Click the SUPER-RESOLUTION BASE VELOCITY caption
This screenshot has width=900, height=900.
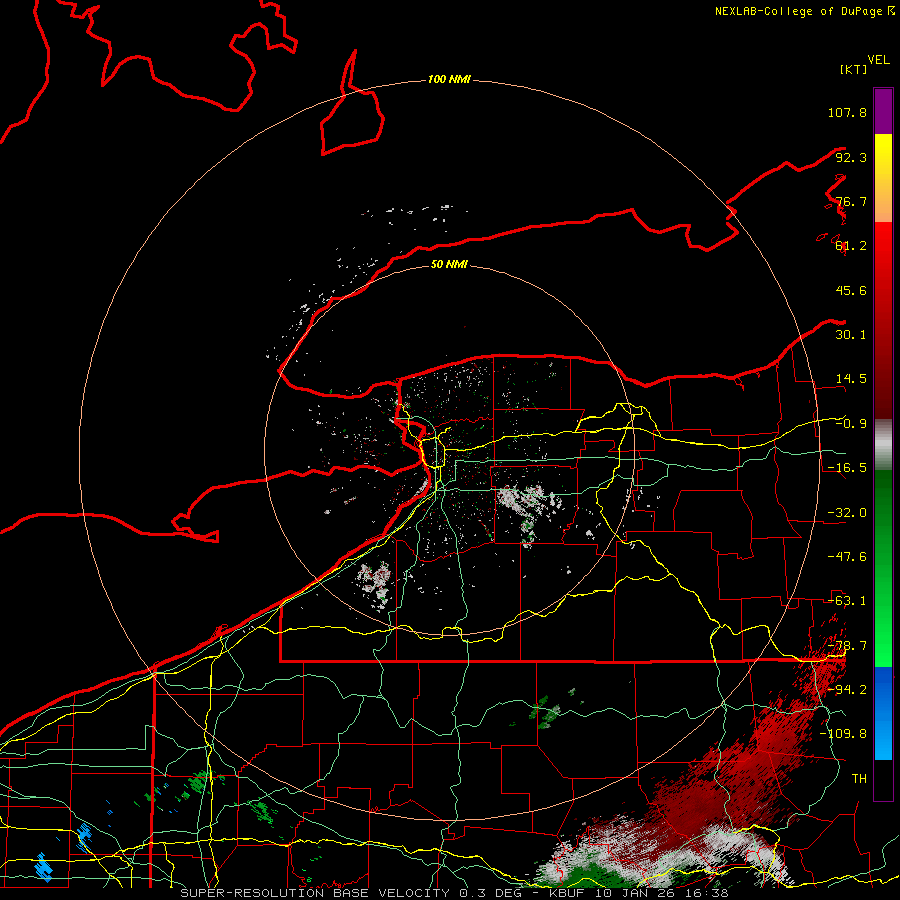click(x=315, y=893)
